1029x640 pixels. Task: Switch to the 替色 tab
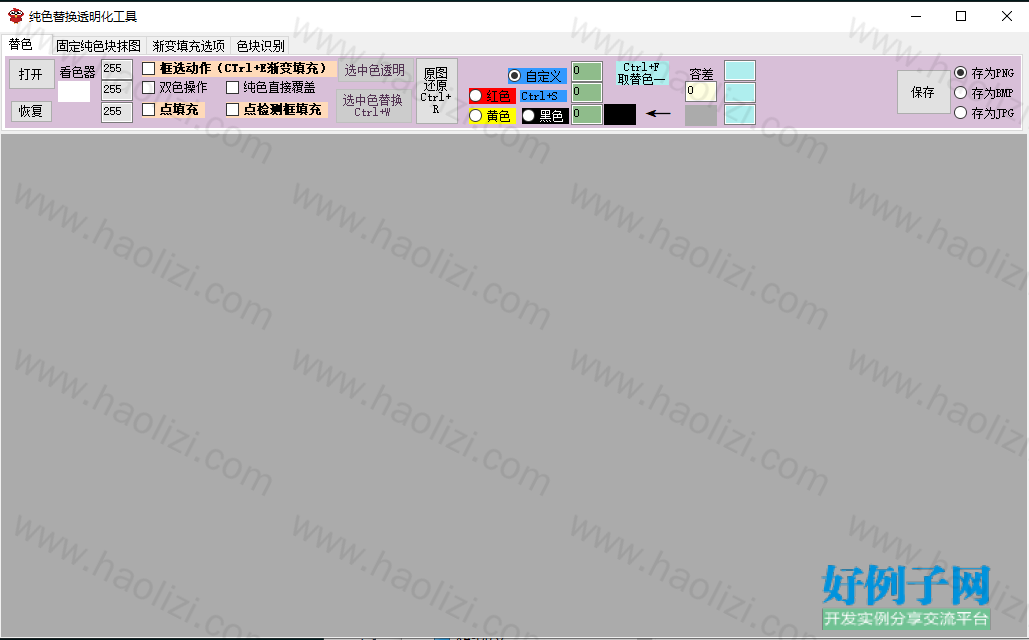tap(21, 45)
